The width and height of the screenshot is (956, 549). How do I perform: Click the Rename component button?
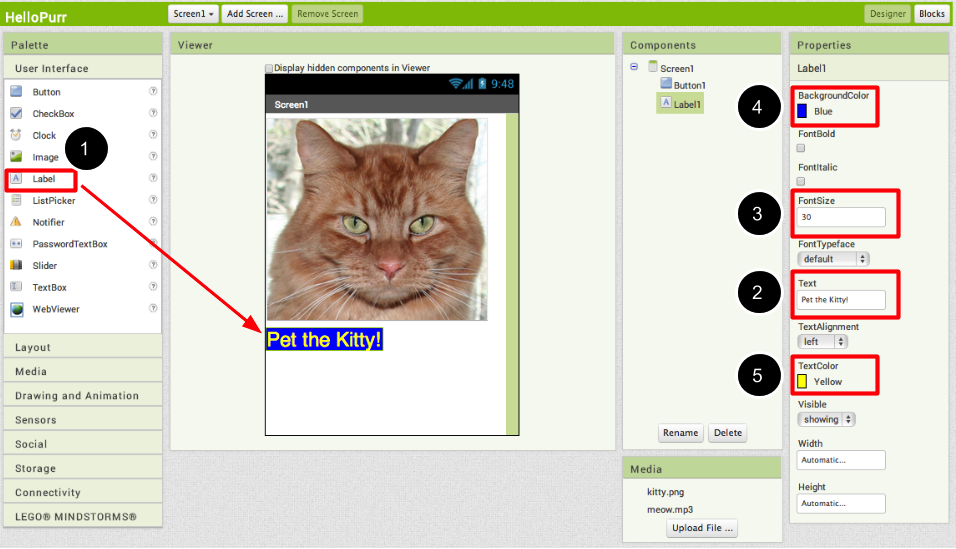pyautogui.click(x=680, y=432)
